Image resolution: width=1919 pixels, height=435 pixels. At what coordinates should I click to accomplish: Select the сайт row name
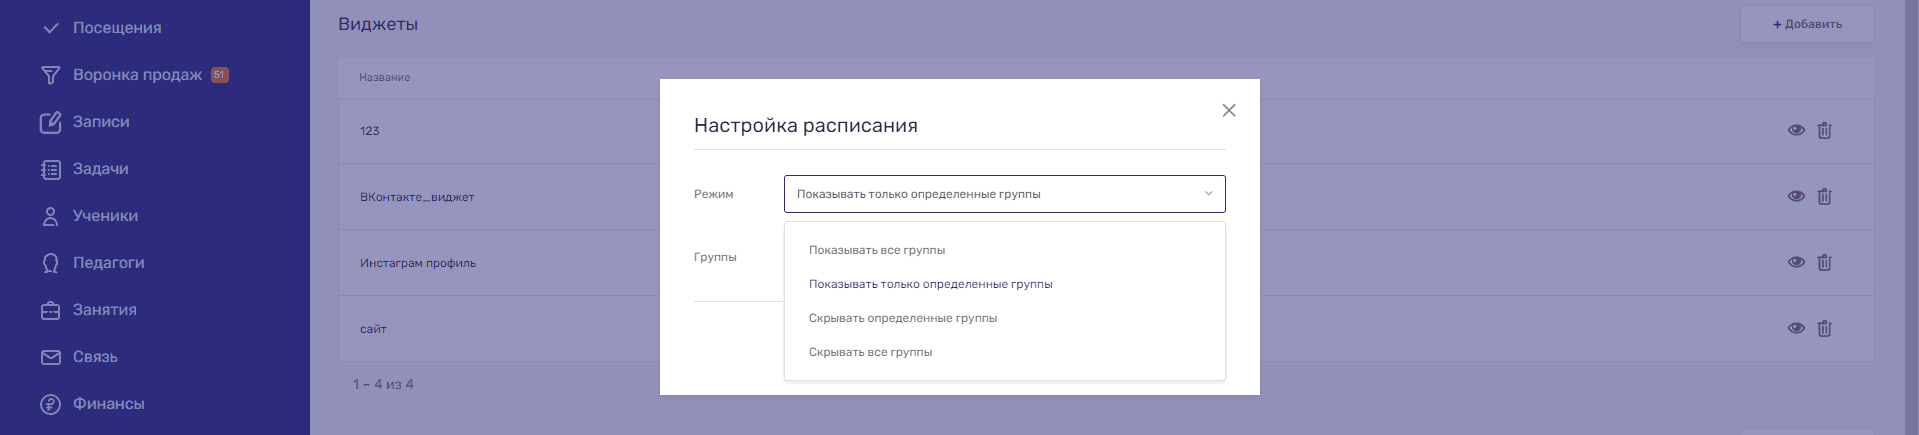(x=373, y=329)
